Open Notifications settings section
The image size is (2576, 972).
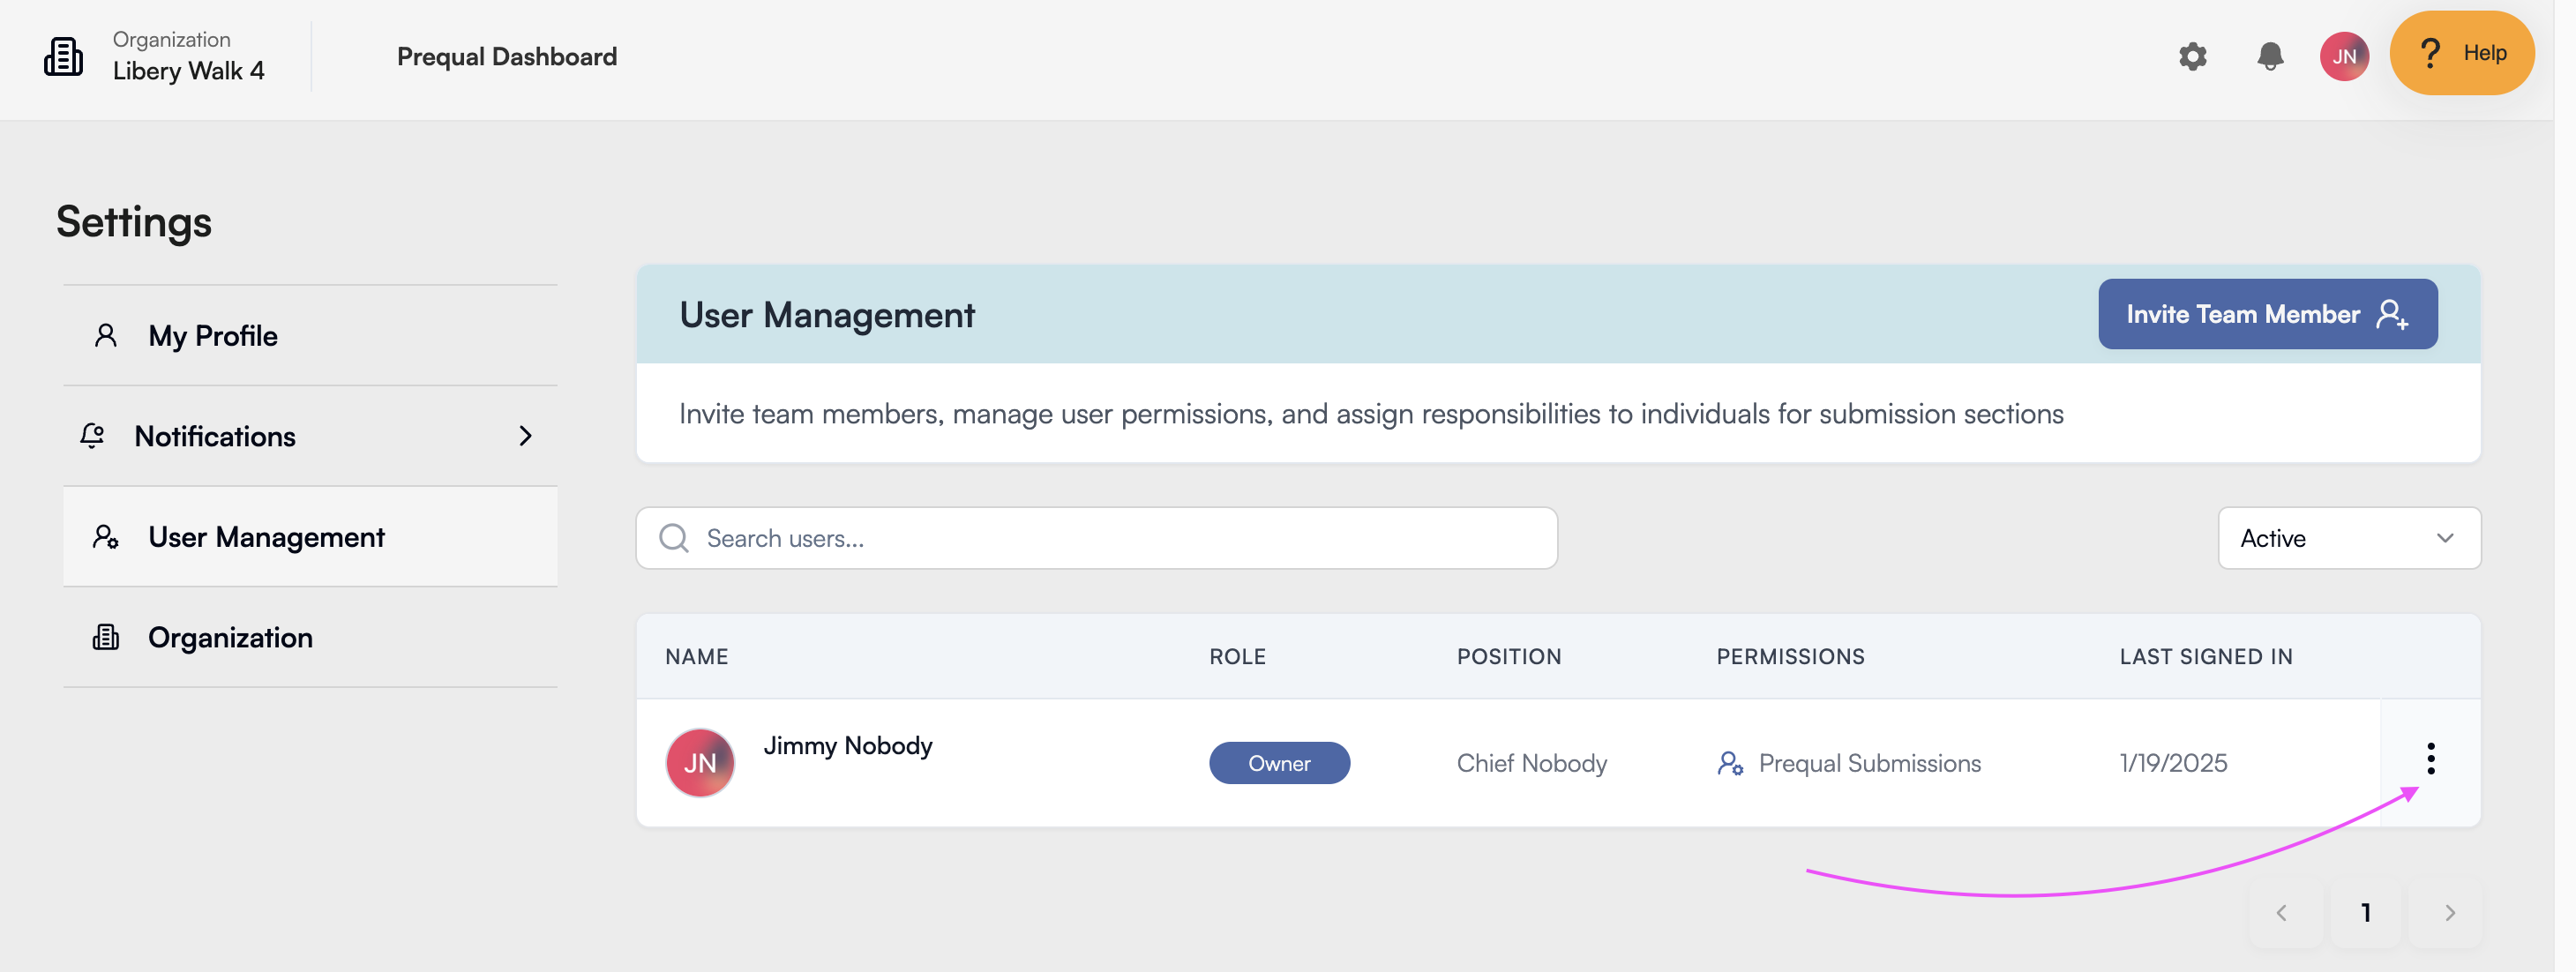tap(310, 436)
